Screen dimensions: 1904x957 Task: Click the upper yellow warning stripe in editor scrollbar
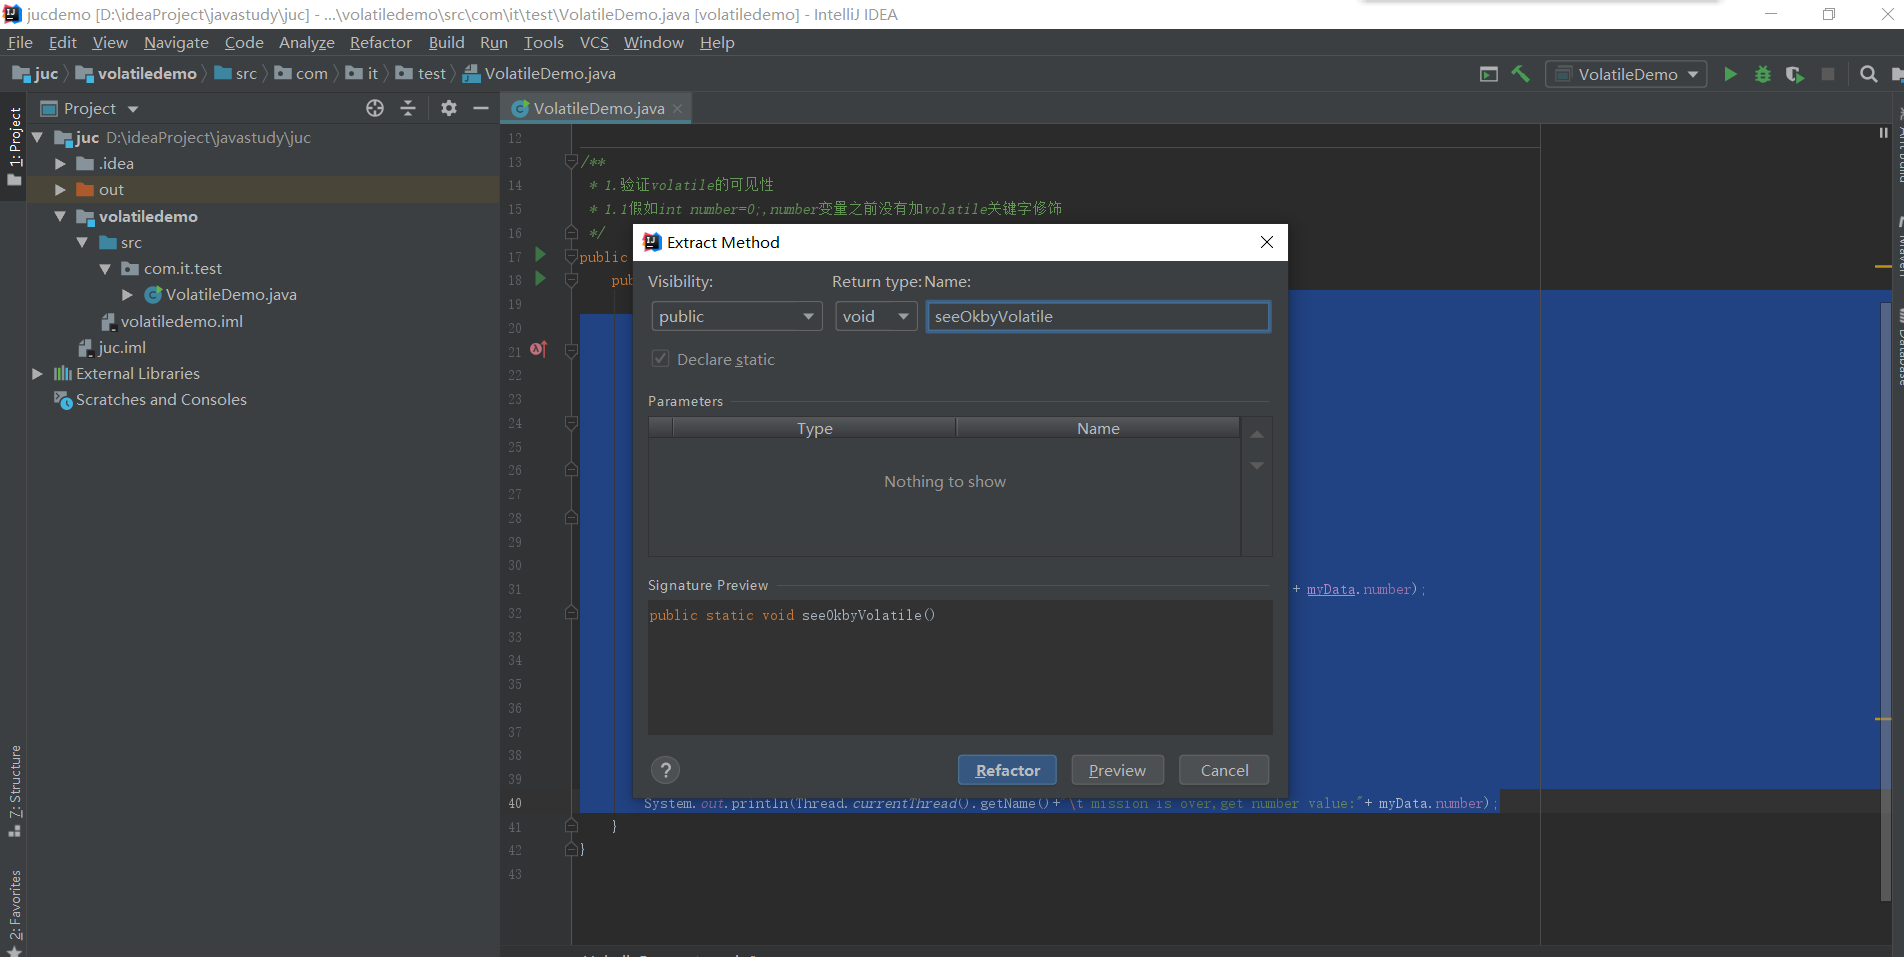point(1883,266)
